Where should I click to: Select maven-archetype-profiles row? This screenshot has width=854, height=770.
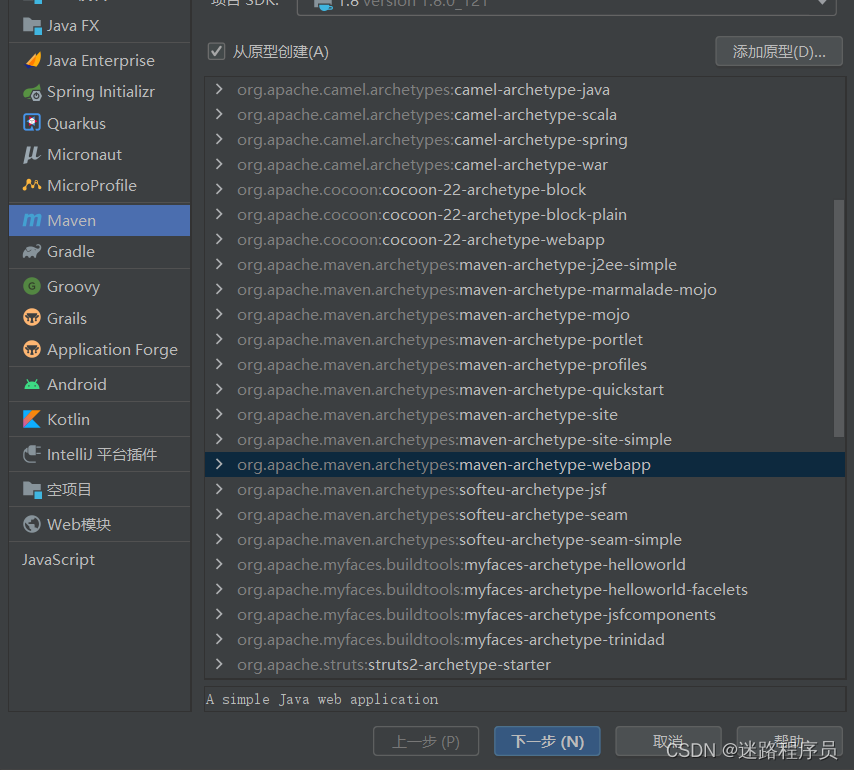[525, 365]
